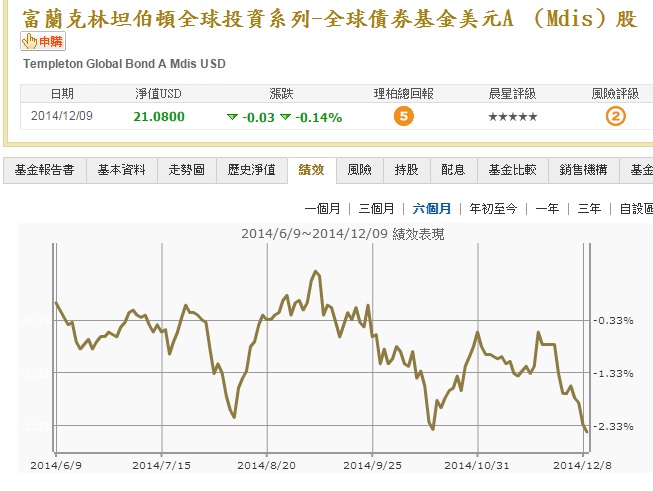The image size is (653, 491).
Task: Click the x-axis date 2014/10/31
Action: (477, 466)
